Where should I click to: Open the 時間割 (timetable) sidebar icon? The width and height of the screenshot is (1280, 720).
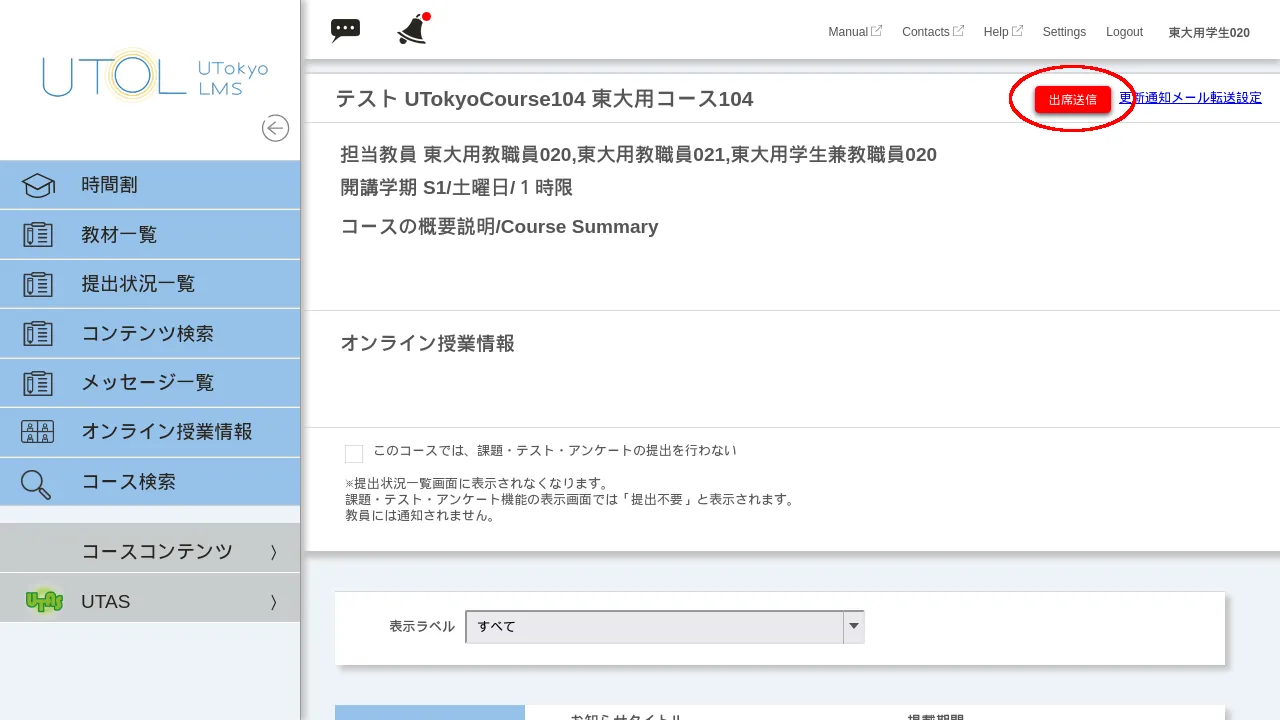tap(37, 184)
